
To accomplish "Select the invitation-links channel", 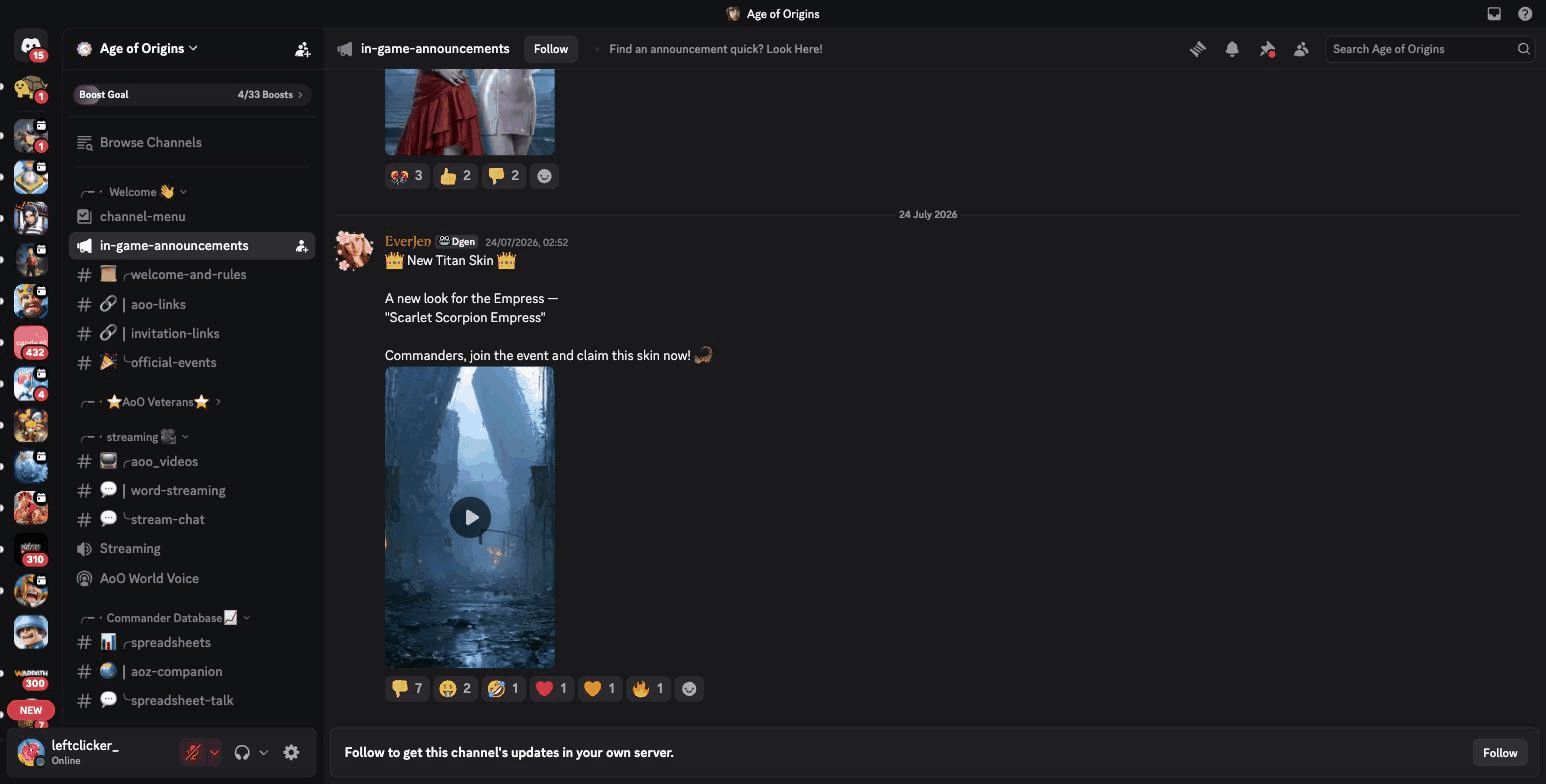I will point(192,334).
